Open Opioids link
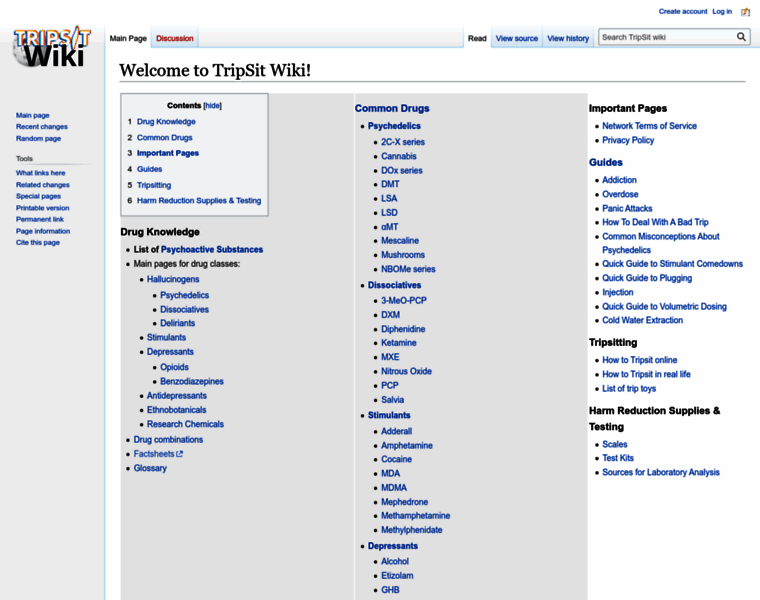 (174, 367)
